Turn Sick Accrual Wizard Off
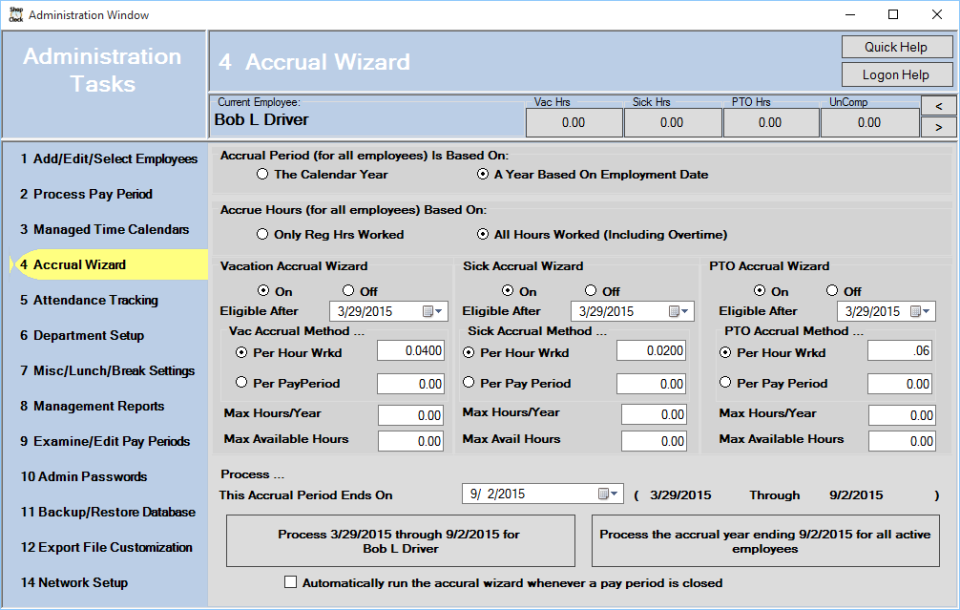This screenshot has height=610, width=960. point(590,290)
